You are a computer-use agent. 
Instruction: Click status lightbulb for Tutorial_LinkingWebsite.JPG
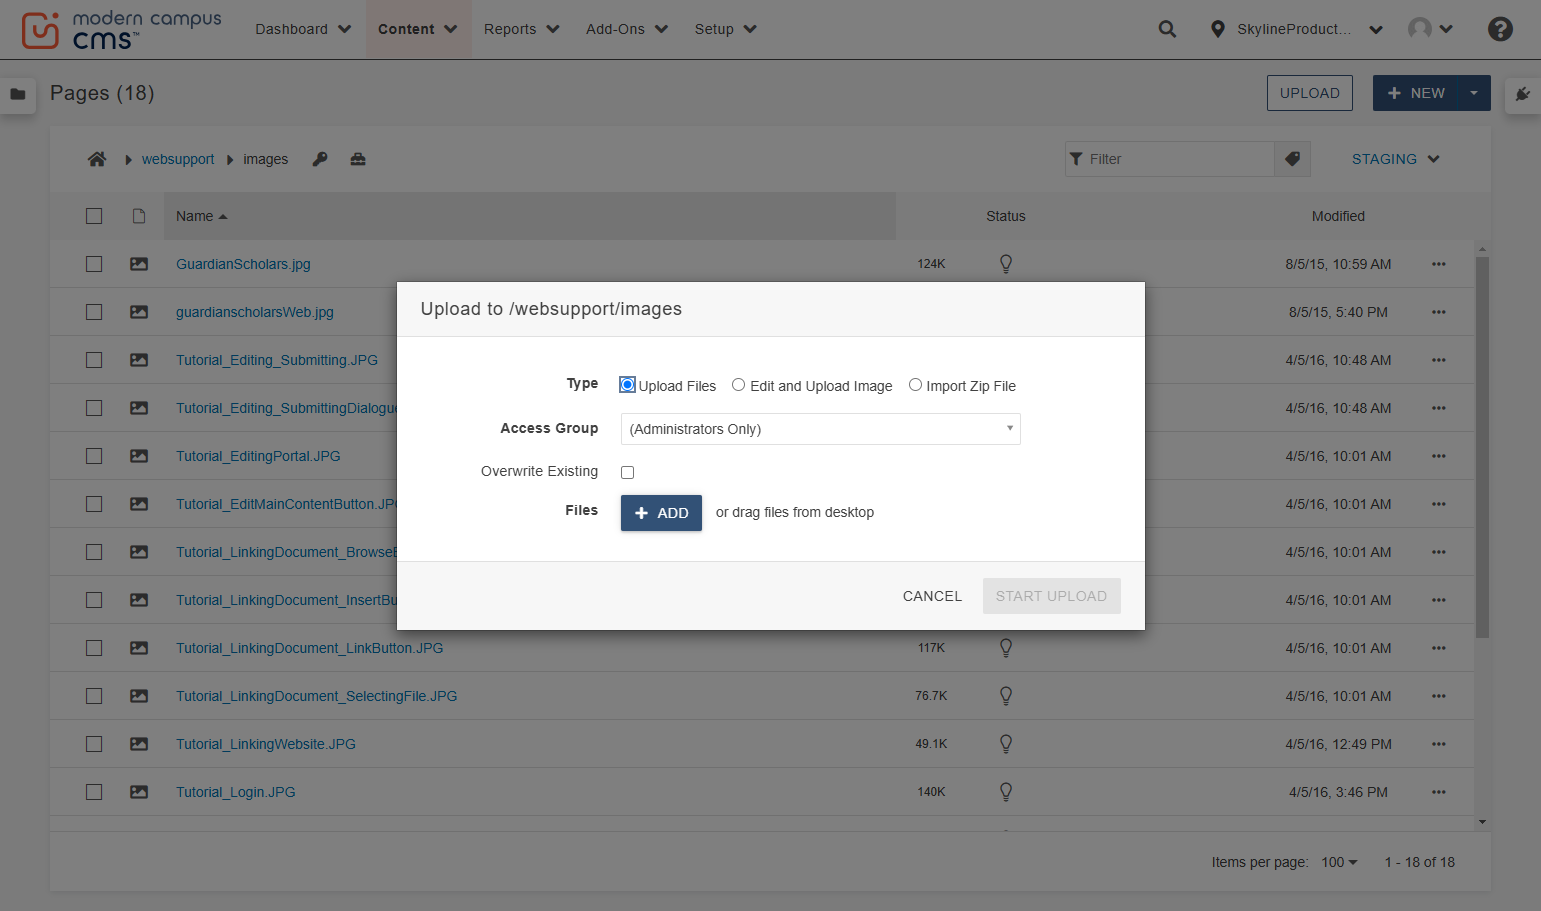pyautogui.click(x=1006, y=744)
